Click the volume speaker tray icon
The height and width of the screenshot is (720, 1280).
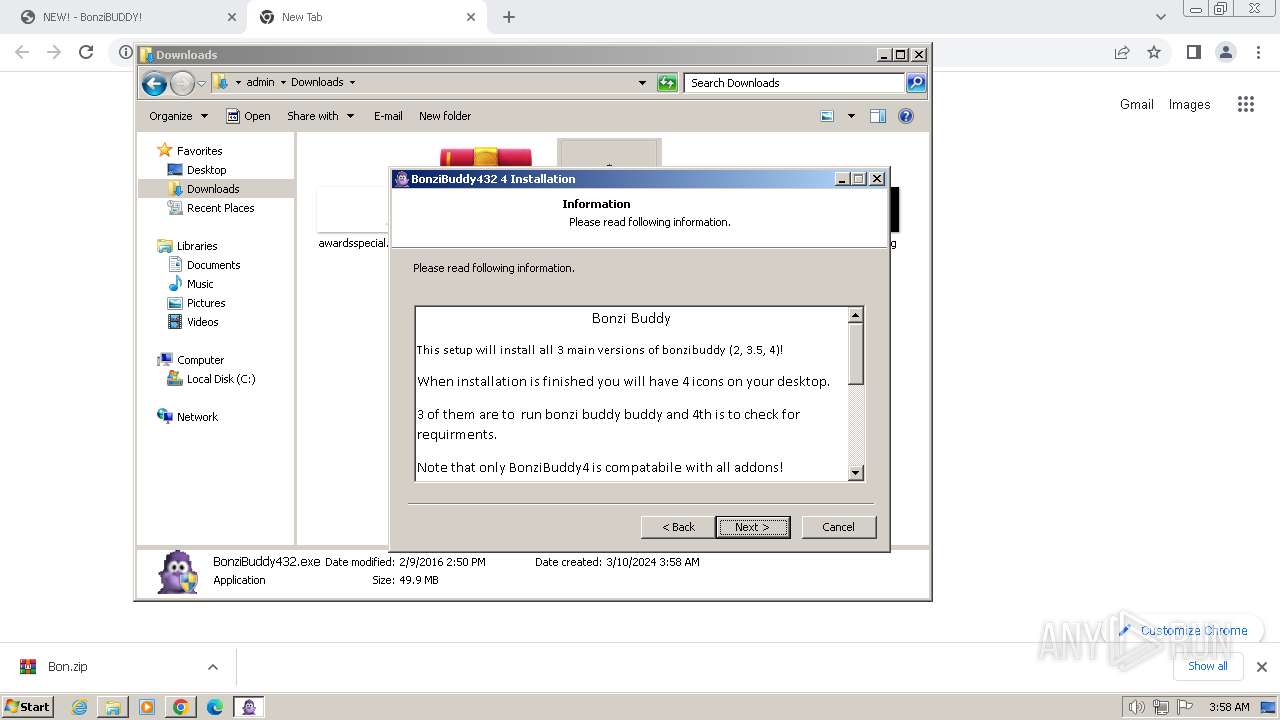(1136, 707)
